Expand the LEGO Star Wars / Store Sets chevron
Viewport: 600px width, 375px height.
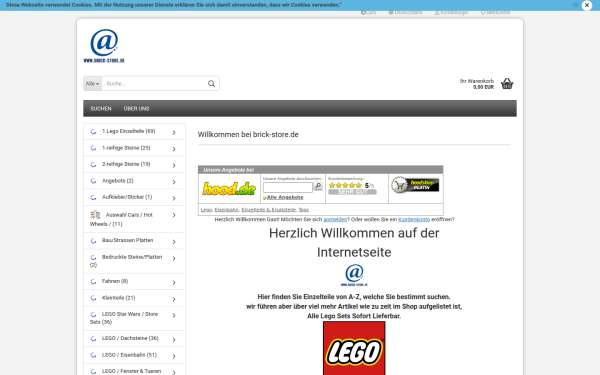click(x=174, y=315)
